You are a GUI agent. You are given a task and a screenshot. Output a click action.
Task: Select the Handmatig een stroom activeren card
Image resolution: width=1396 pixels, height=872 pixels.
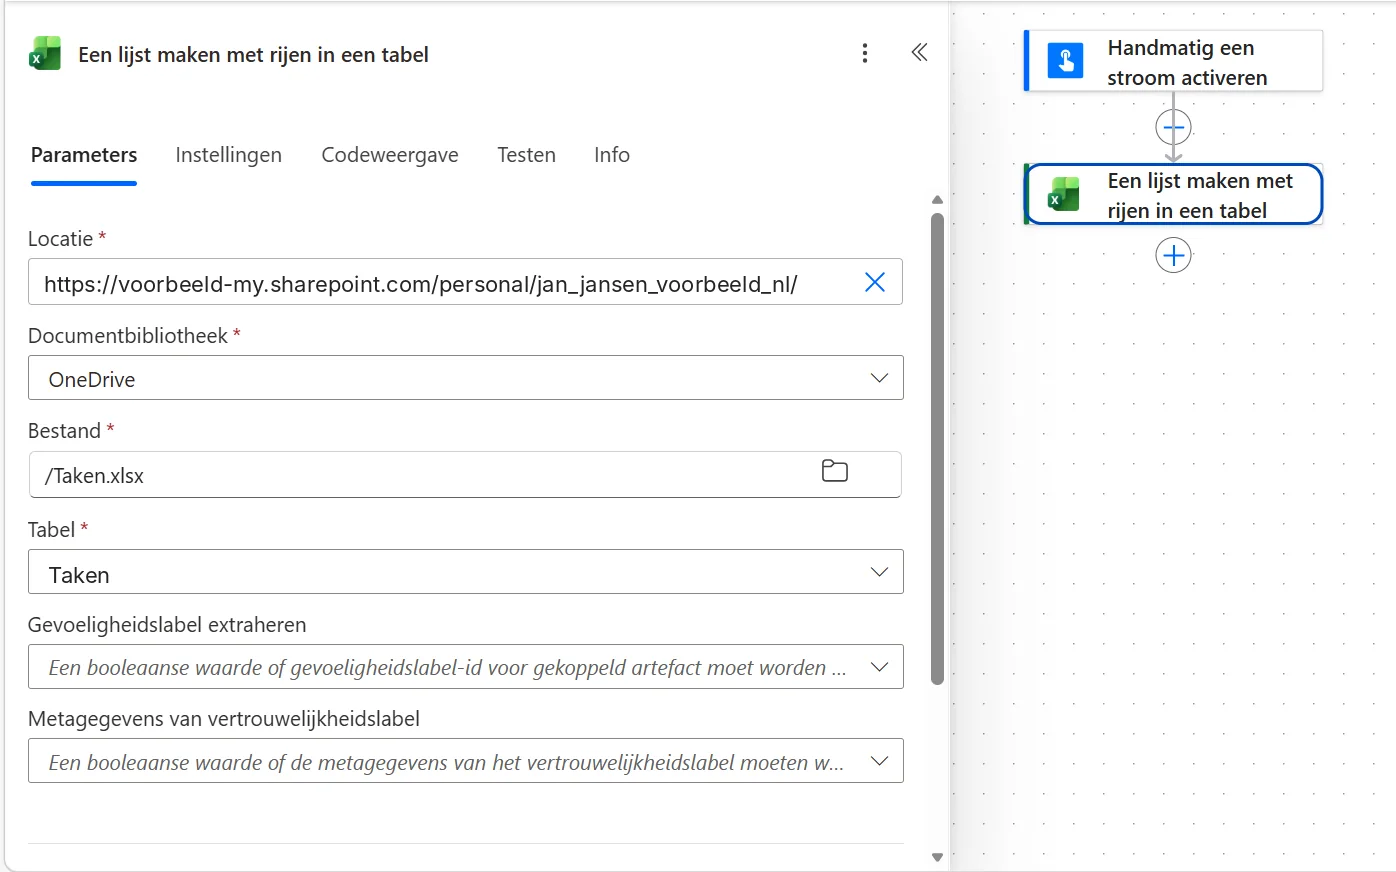[x=1174, y=61]
